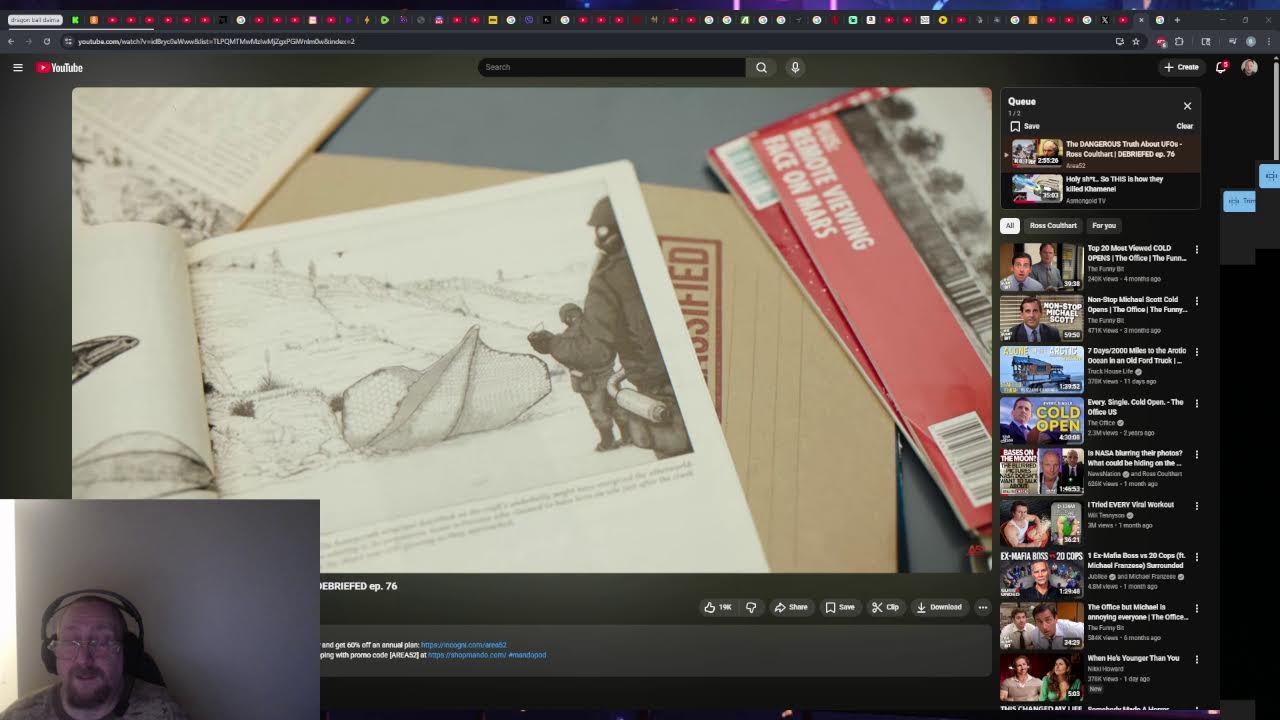Viewport: 1280px width, 720px height.
Task: Start voice search with the microphone icon
Action: point(795,67)
